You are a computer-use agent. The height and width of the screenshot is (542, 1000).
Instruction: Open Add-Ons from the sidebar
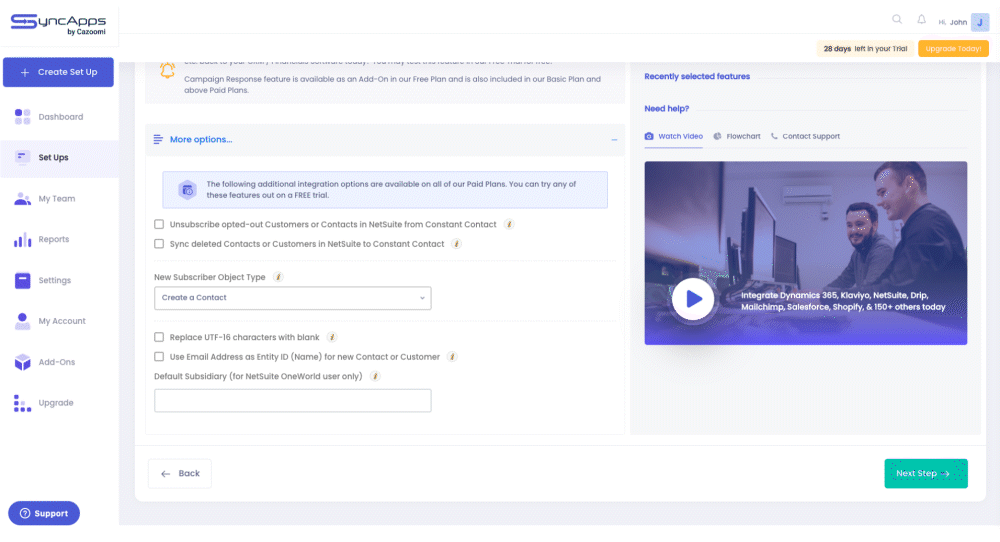(59, 362)
